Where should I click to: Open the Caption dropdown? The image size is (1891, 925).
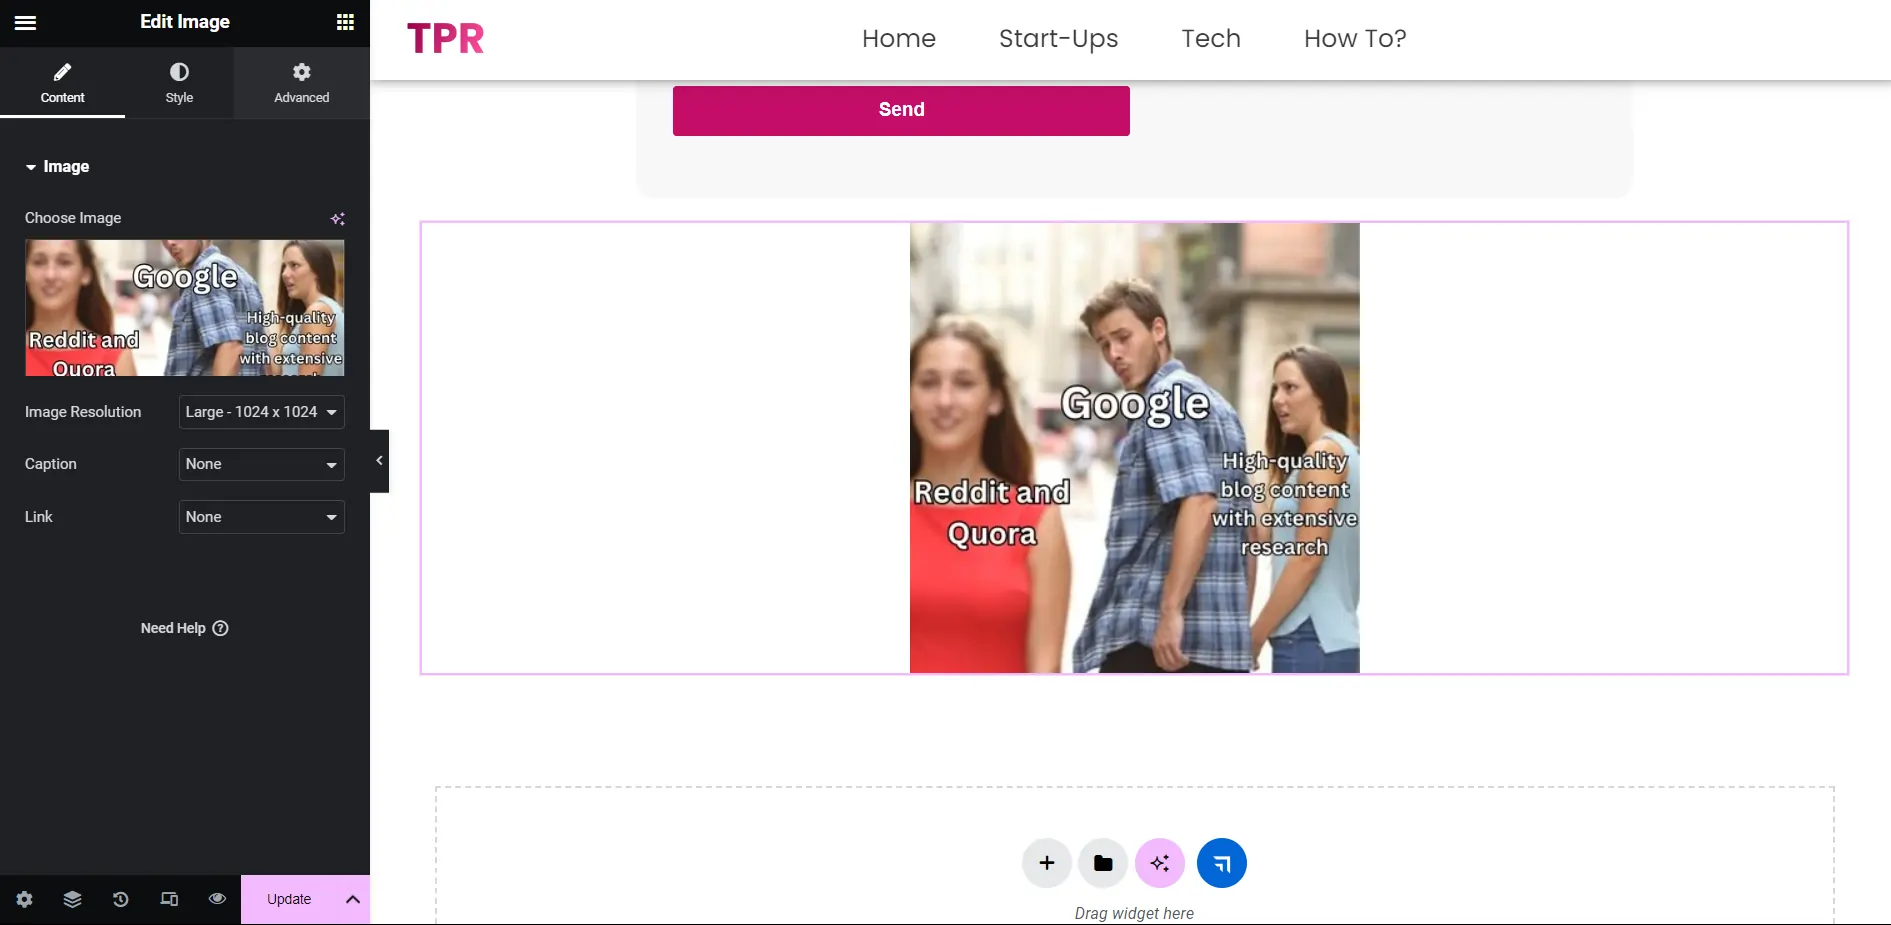262,464
